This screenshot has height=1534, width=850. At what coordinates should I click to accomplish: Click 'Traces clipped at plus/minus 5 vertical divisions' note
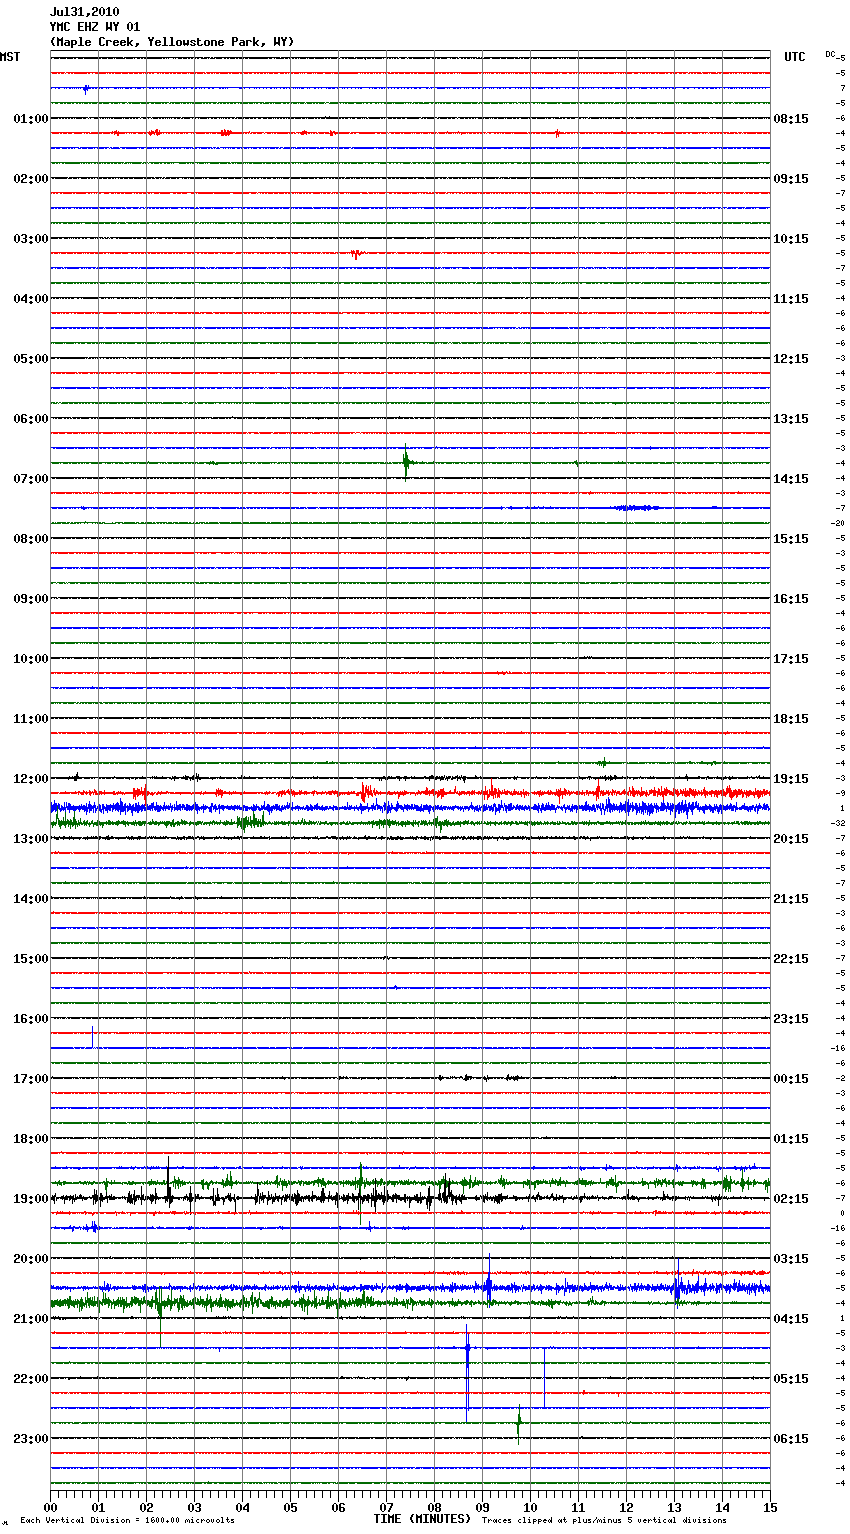605,1521
